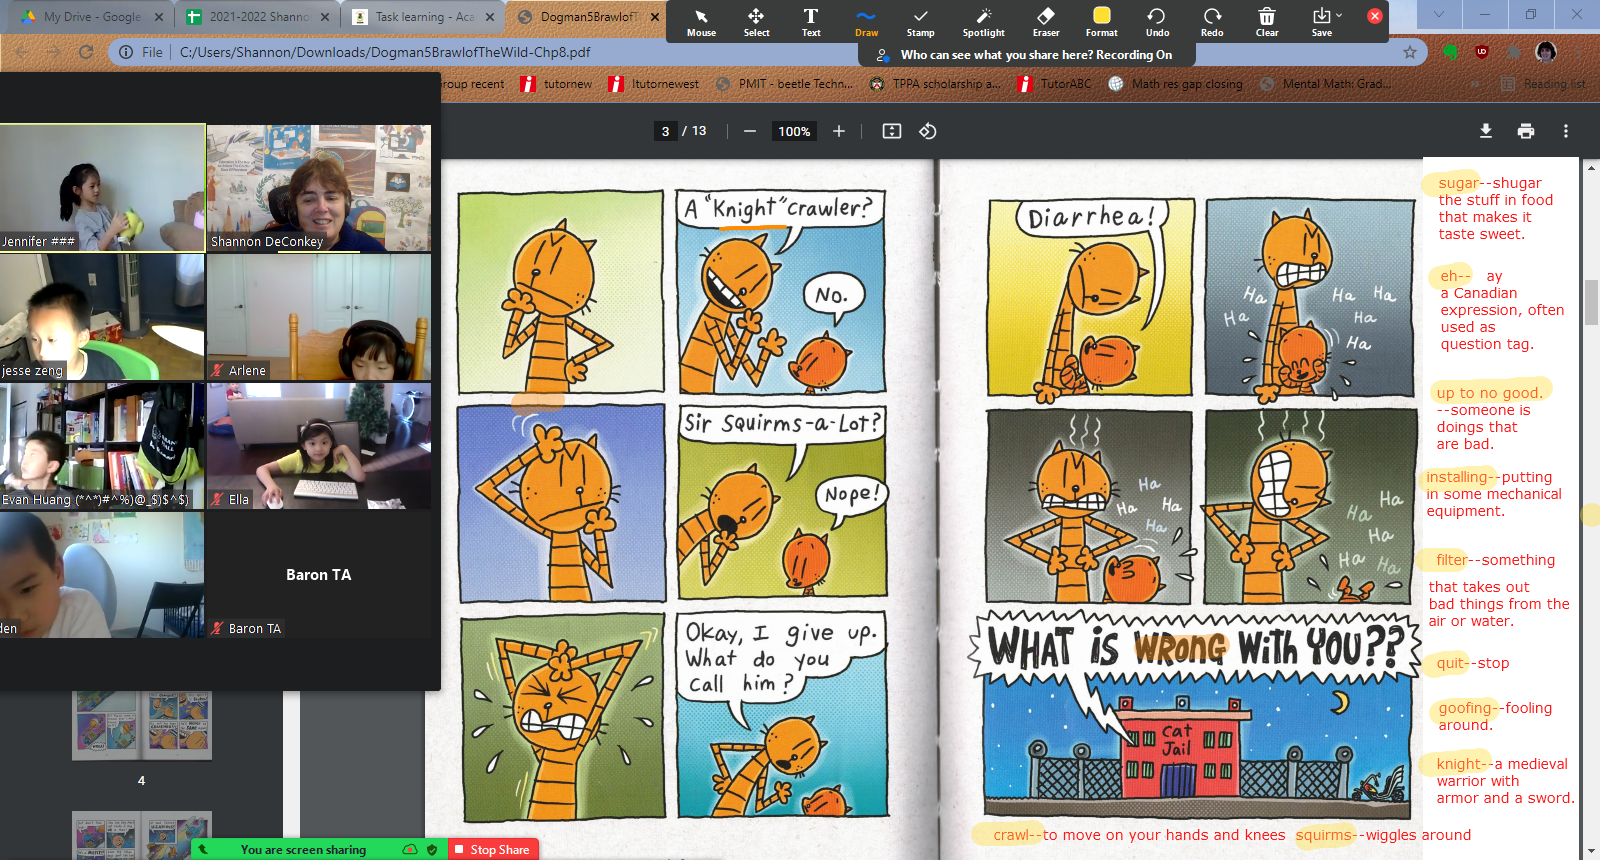Open the TutorABC bookmark
Viewport: 1600px width, 860px height.
[1054, 84]
